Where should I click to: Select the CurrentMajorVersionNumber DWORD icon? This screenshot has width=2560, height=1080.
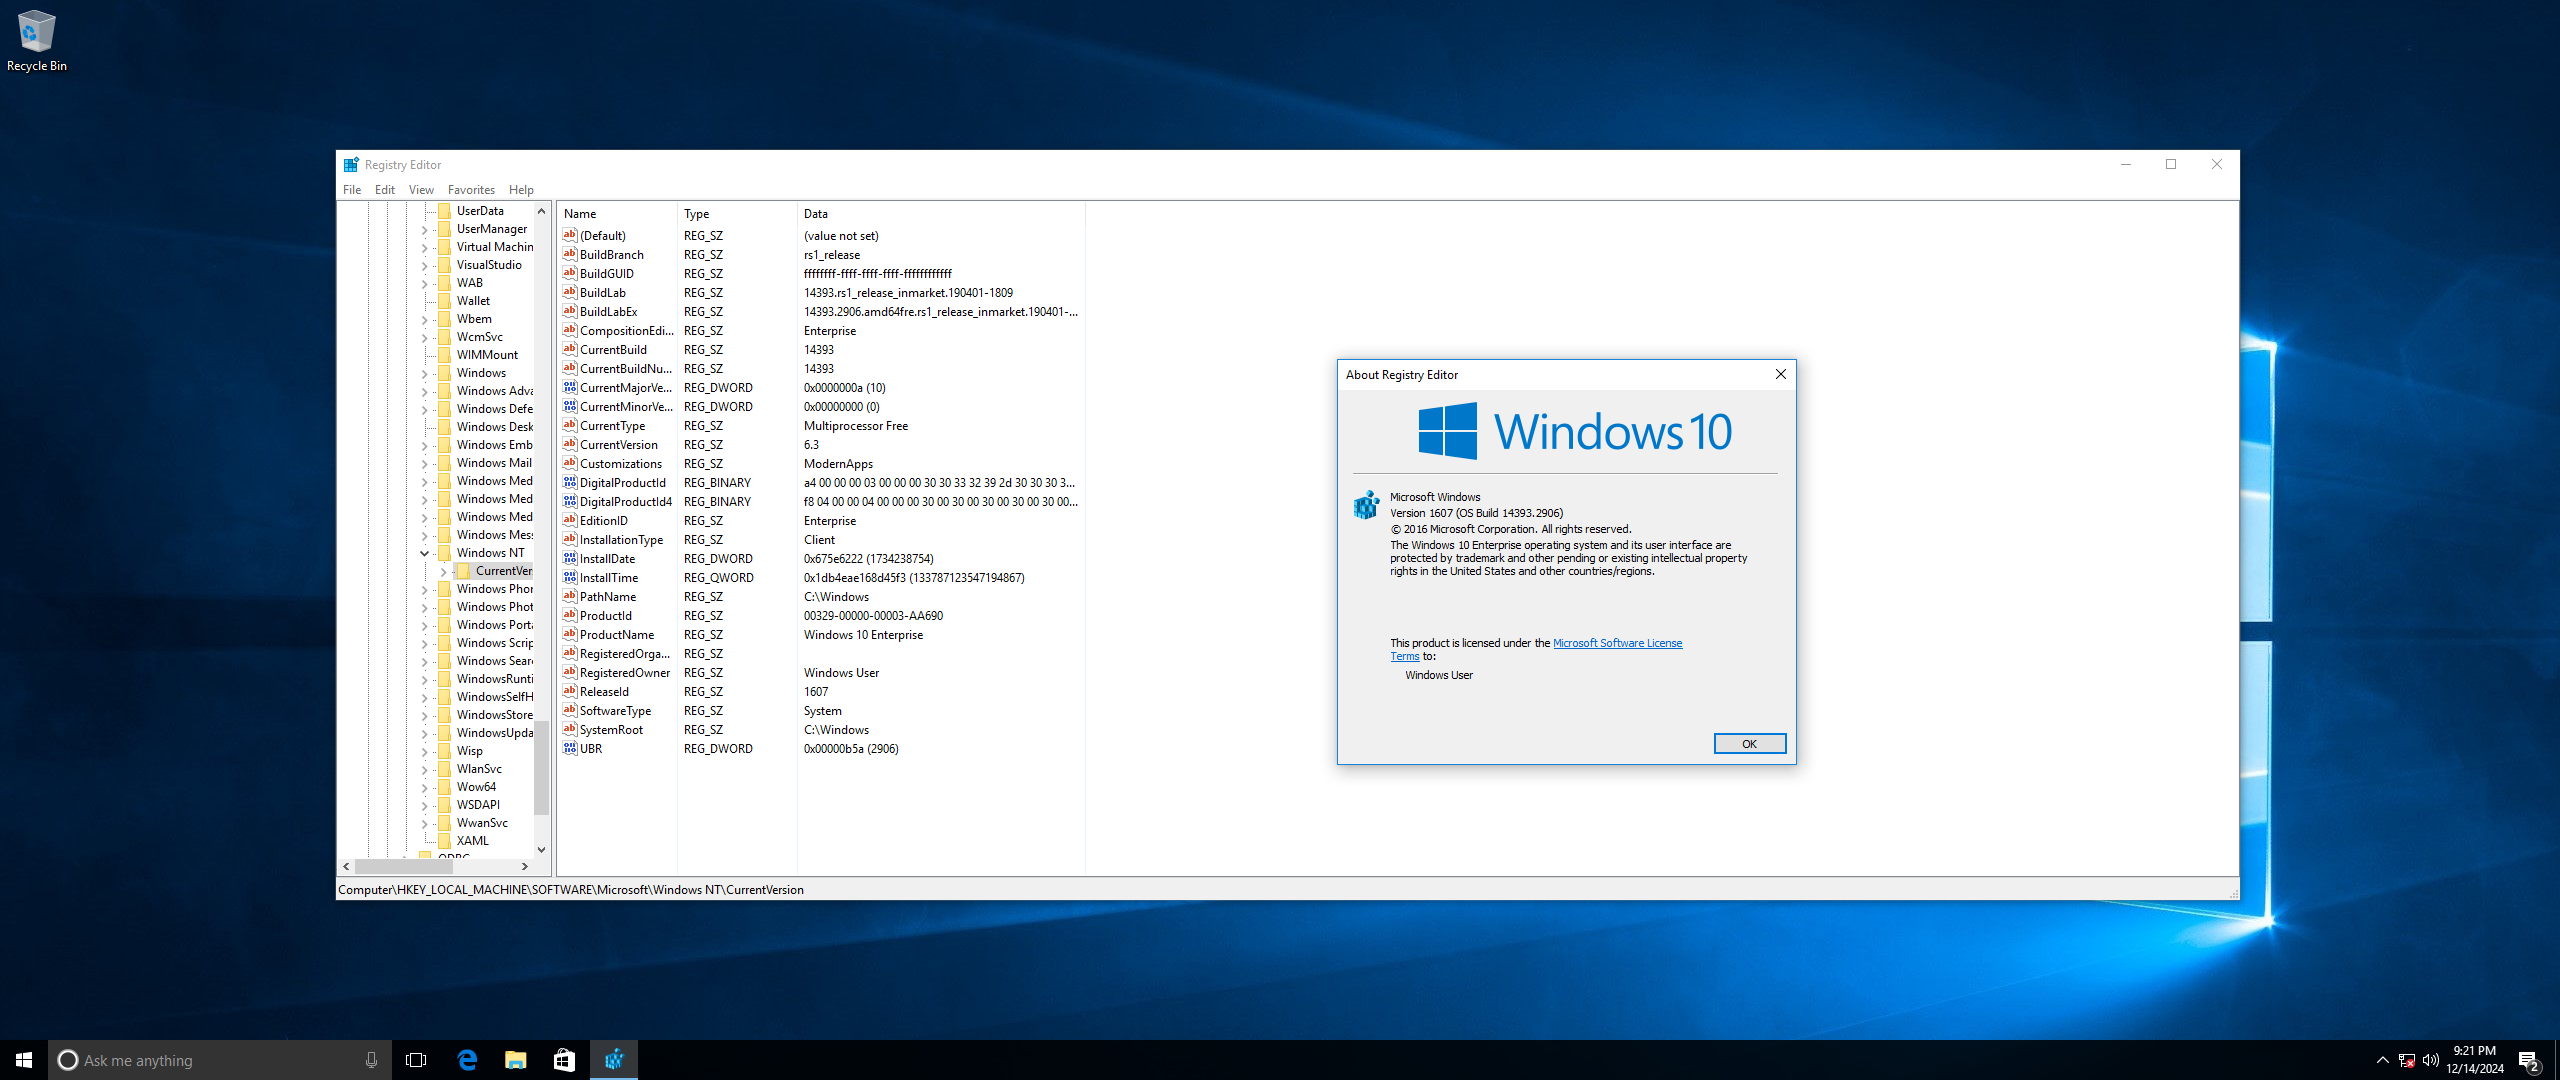pos(570,387)
